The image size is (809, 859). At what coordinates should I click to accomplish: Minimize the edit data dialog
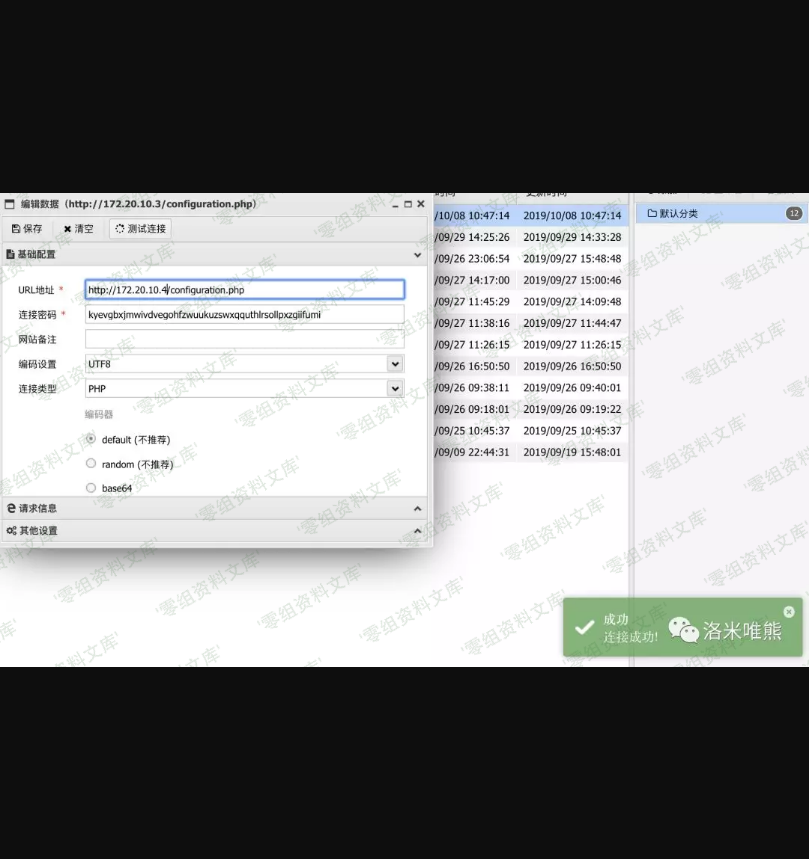396,204
